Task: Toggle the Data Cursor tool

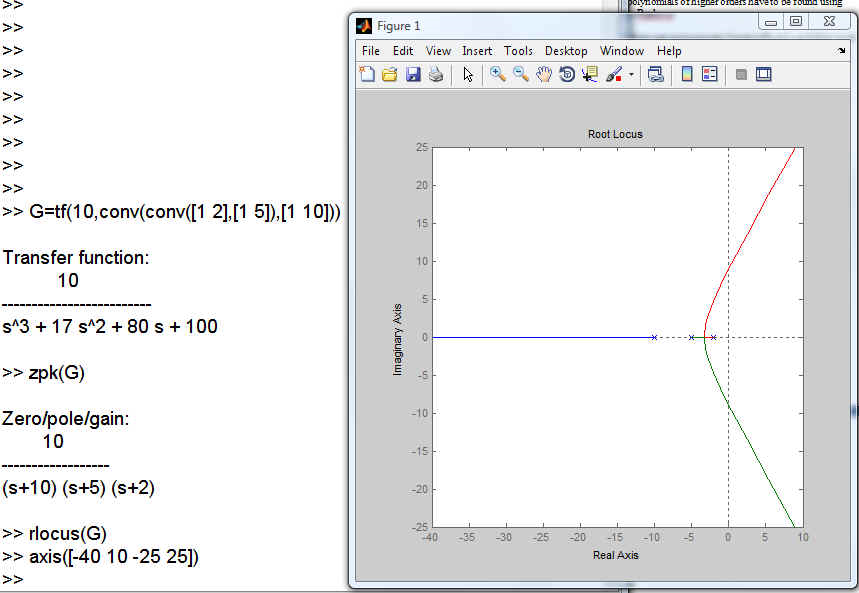Action: point(590,74)
